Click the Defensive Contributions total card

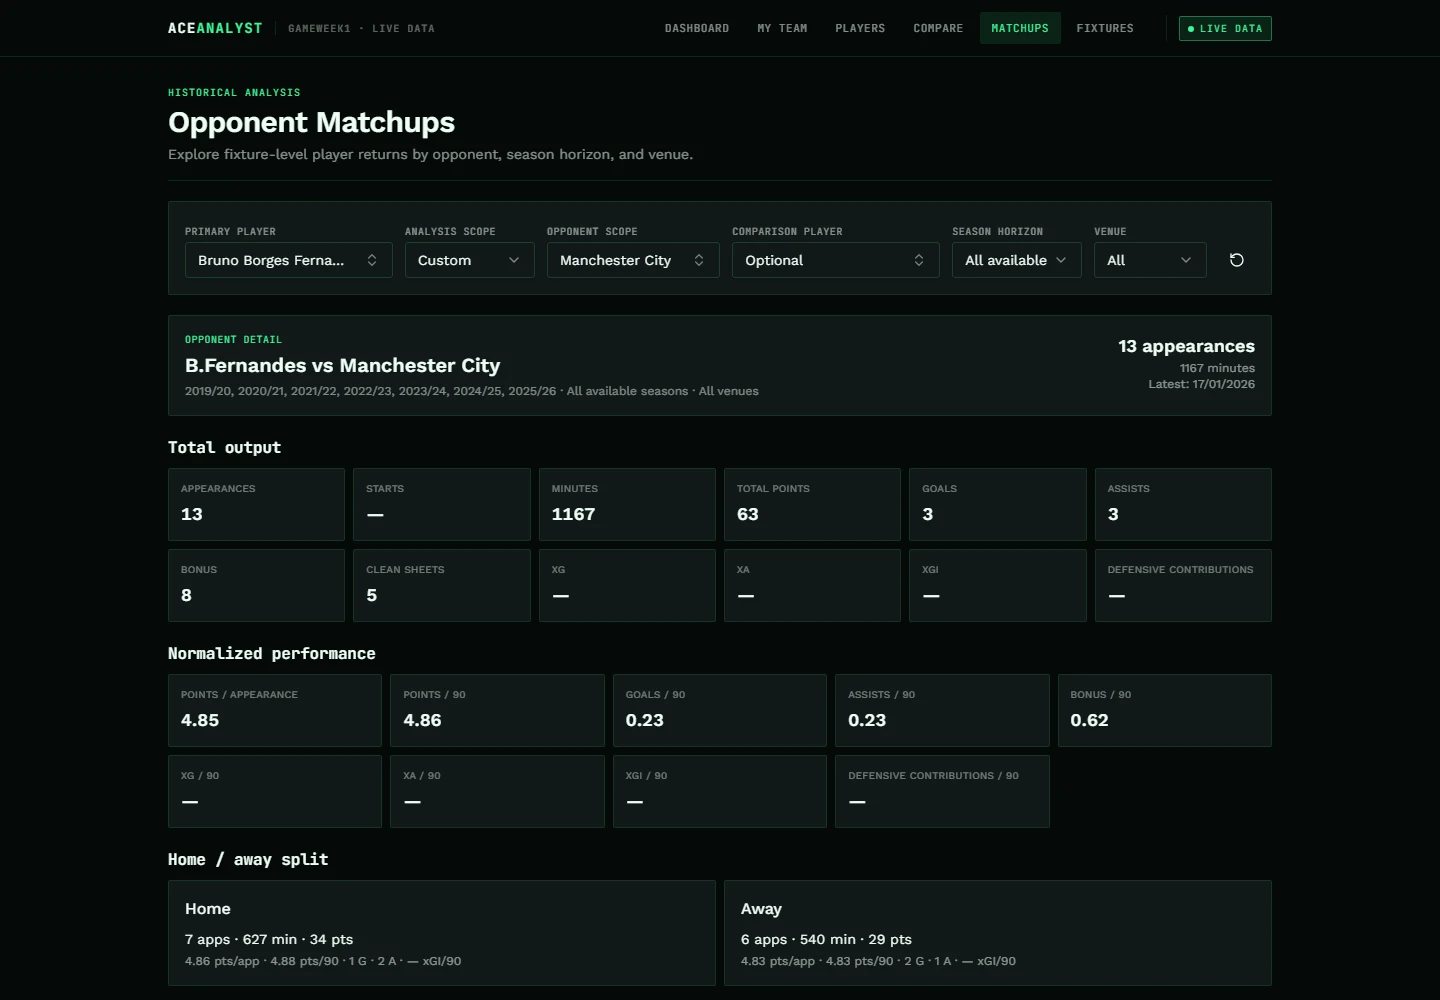pyautogui.click(x=1183, y=585)
